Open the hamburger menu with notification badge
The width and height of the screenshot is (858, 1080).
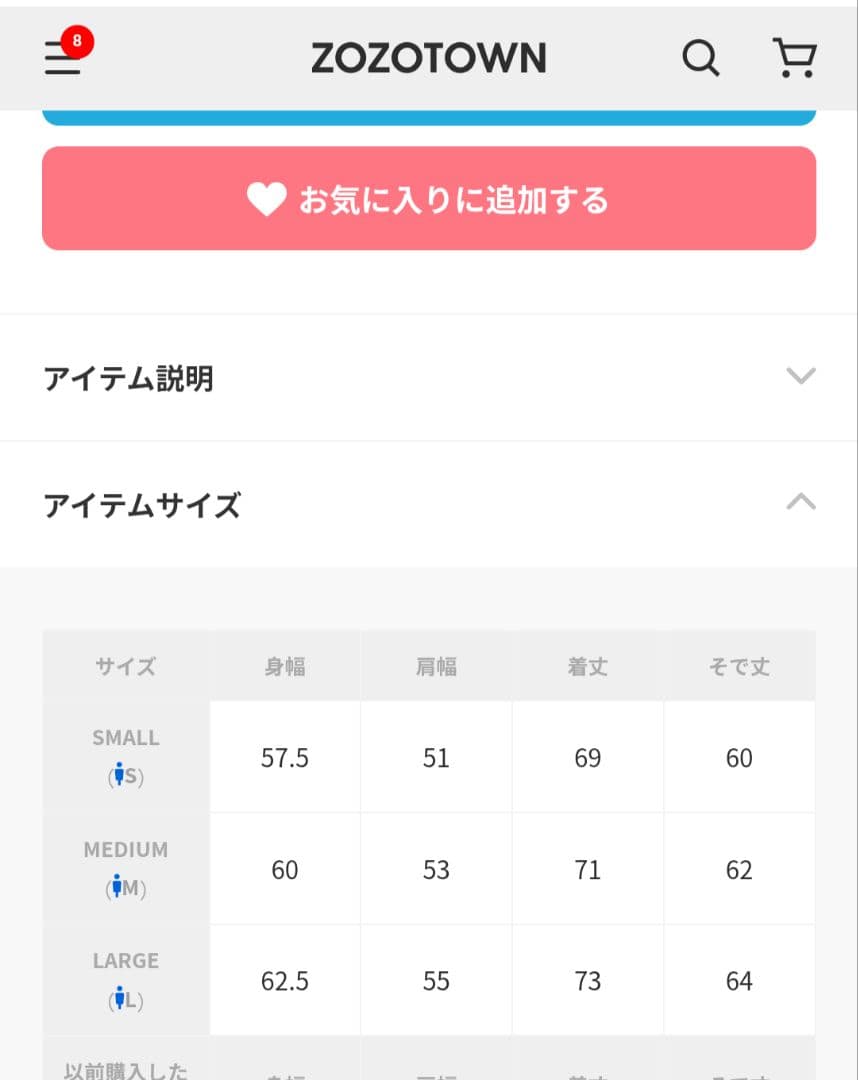pyautogui.click(x=62, y=61)
